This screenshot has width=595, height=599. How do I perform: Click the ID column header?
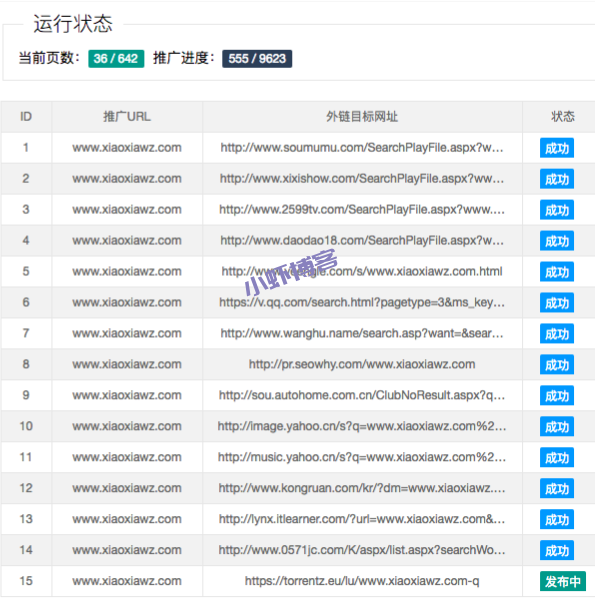[x=26, y=117]
